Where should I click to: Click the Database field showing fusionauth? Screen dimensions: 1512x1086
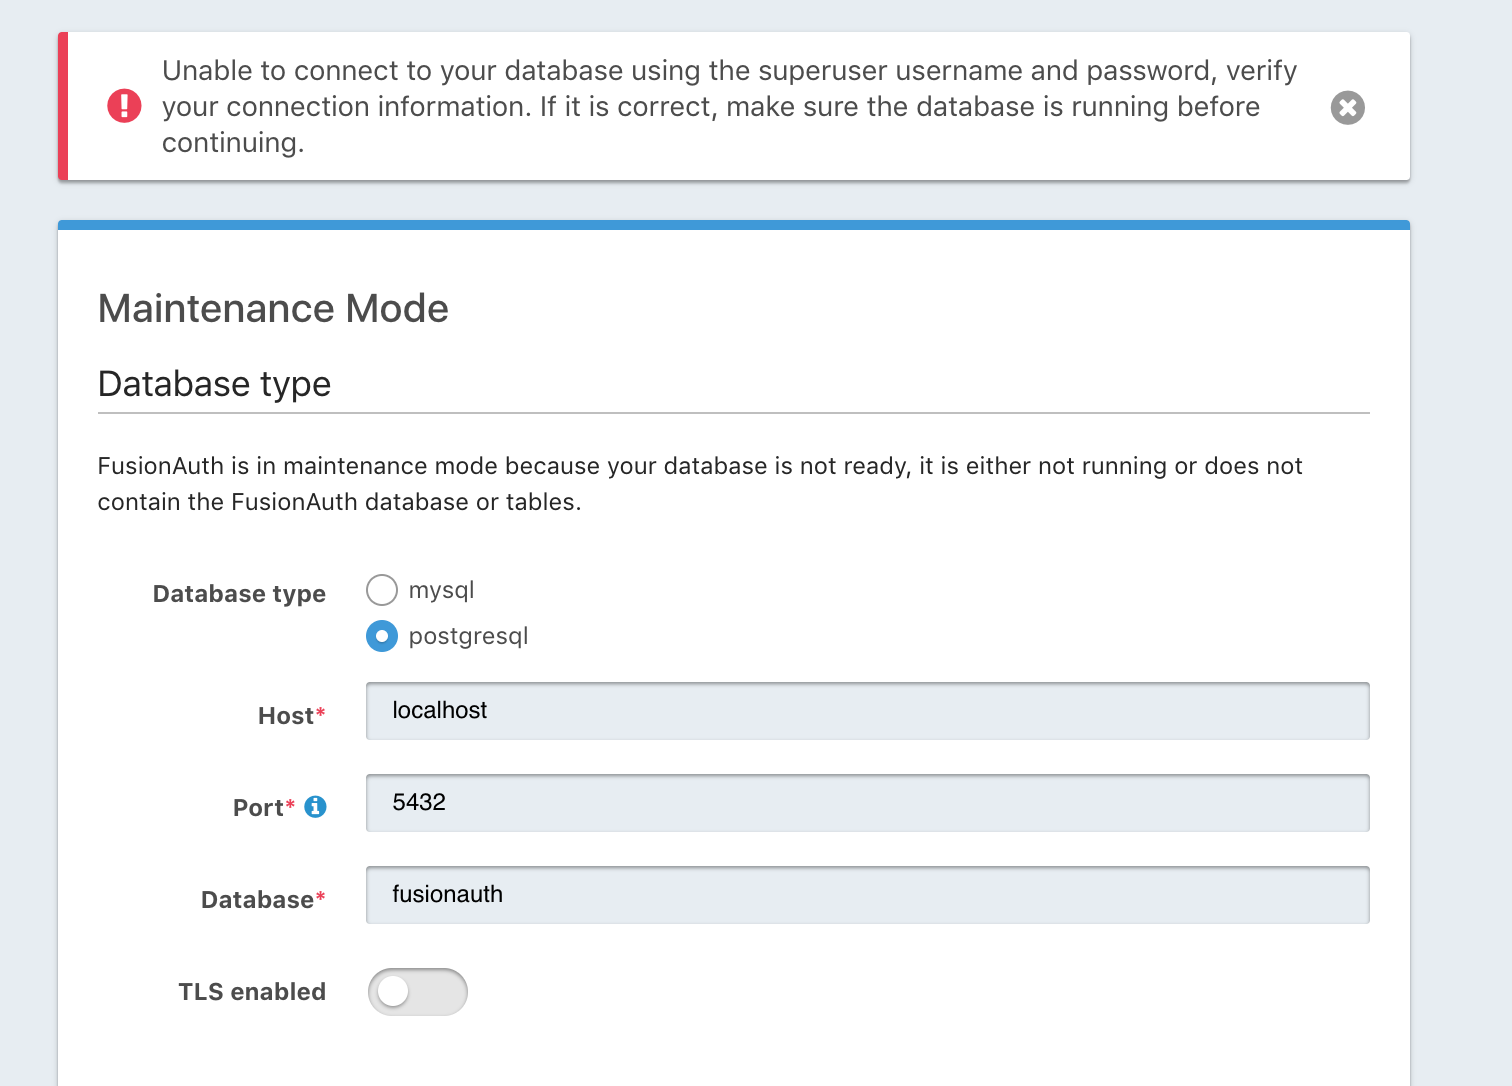tap(867, 894)
